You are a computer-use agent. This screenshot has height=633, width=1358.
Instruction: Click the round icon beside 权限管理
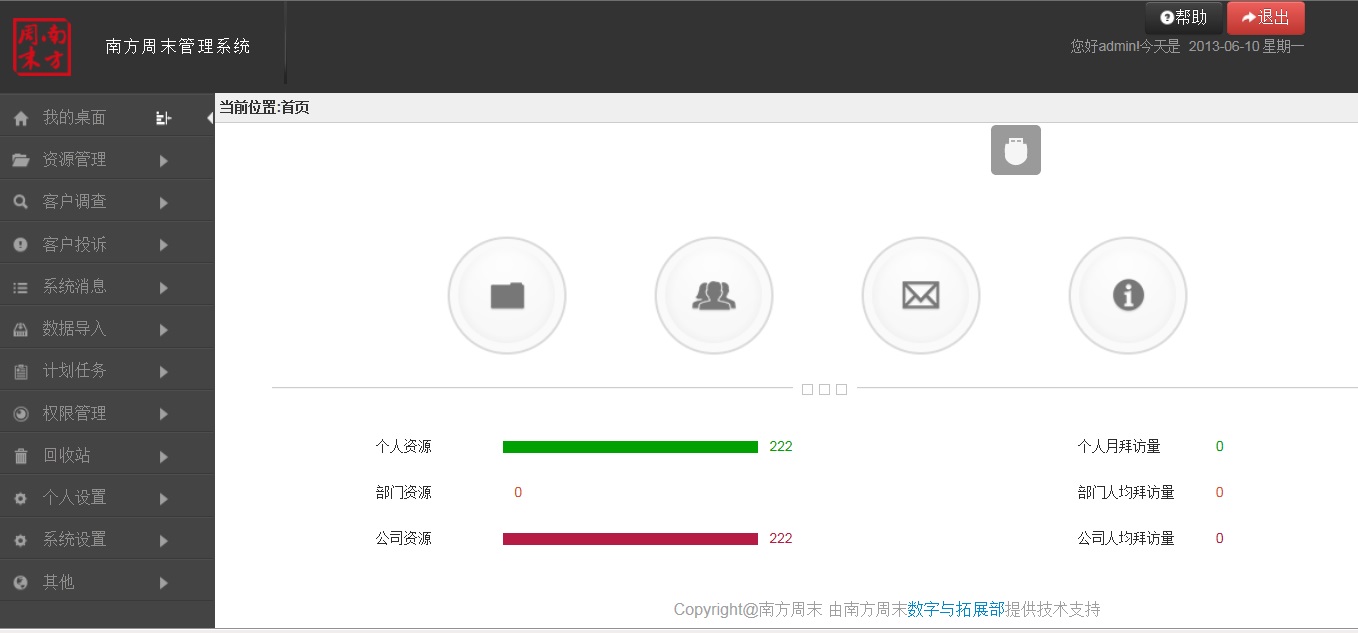point(21,413)
